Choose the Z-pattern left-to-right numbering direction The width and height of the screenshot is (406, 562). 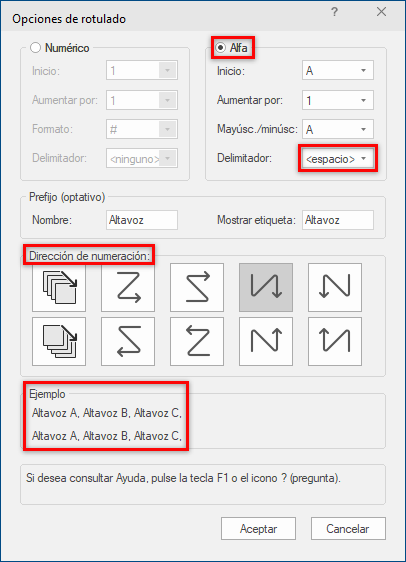tap(128, 287)
